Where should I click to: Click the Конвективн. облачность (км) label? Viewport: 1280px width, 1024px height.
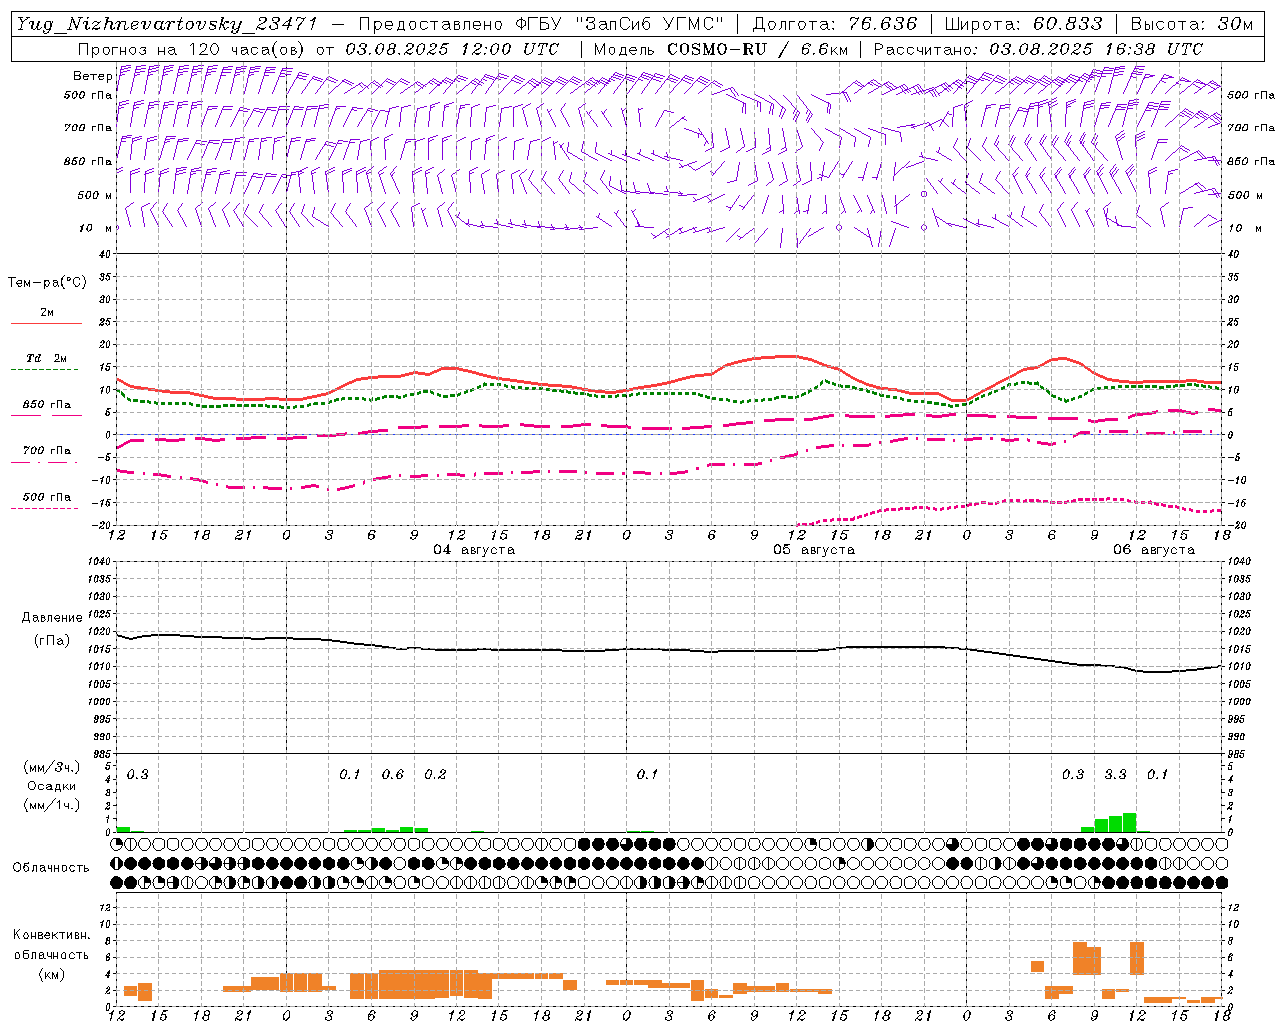51,954
